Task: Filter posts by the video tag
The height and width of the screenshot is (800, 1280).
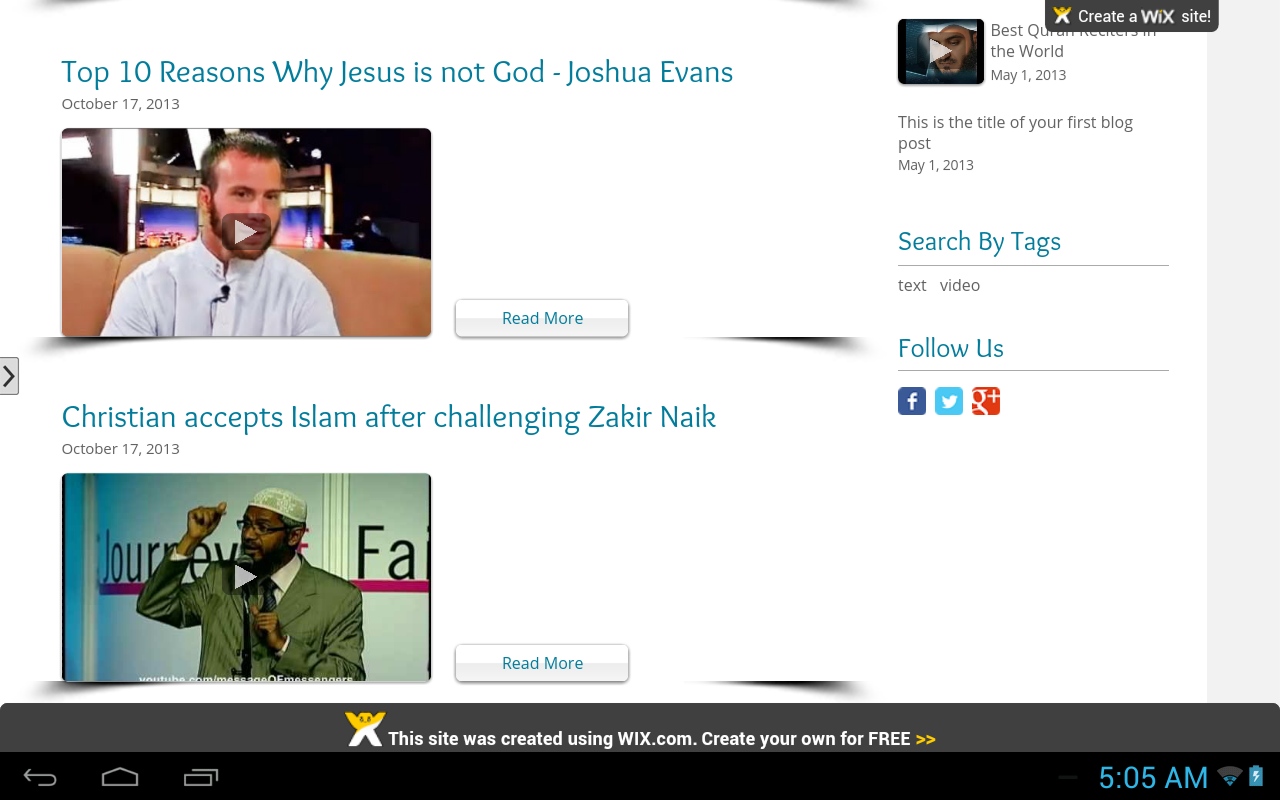Action: click(960, 285)
